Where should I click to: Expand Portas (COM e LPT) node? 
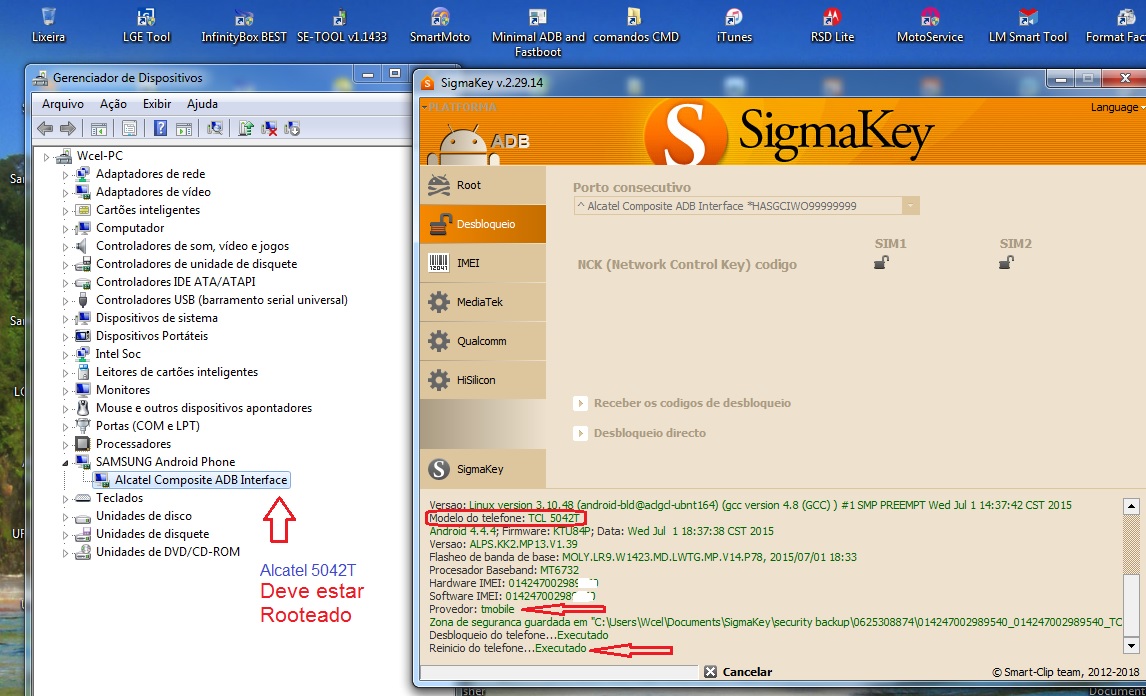(x=65, y=426)
